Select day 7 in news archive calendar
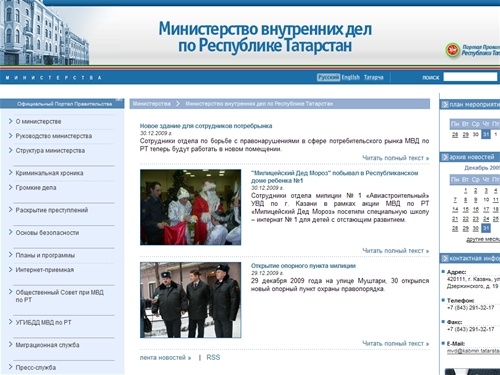This screenshot has width=500, height=375. click(x=455, y=200)
